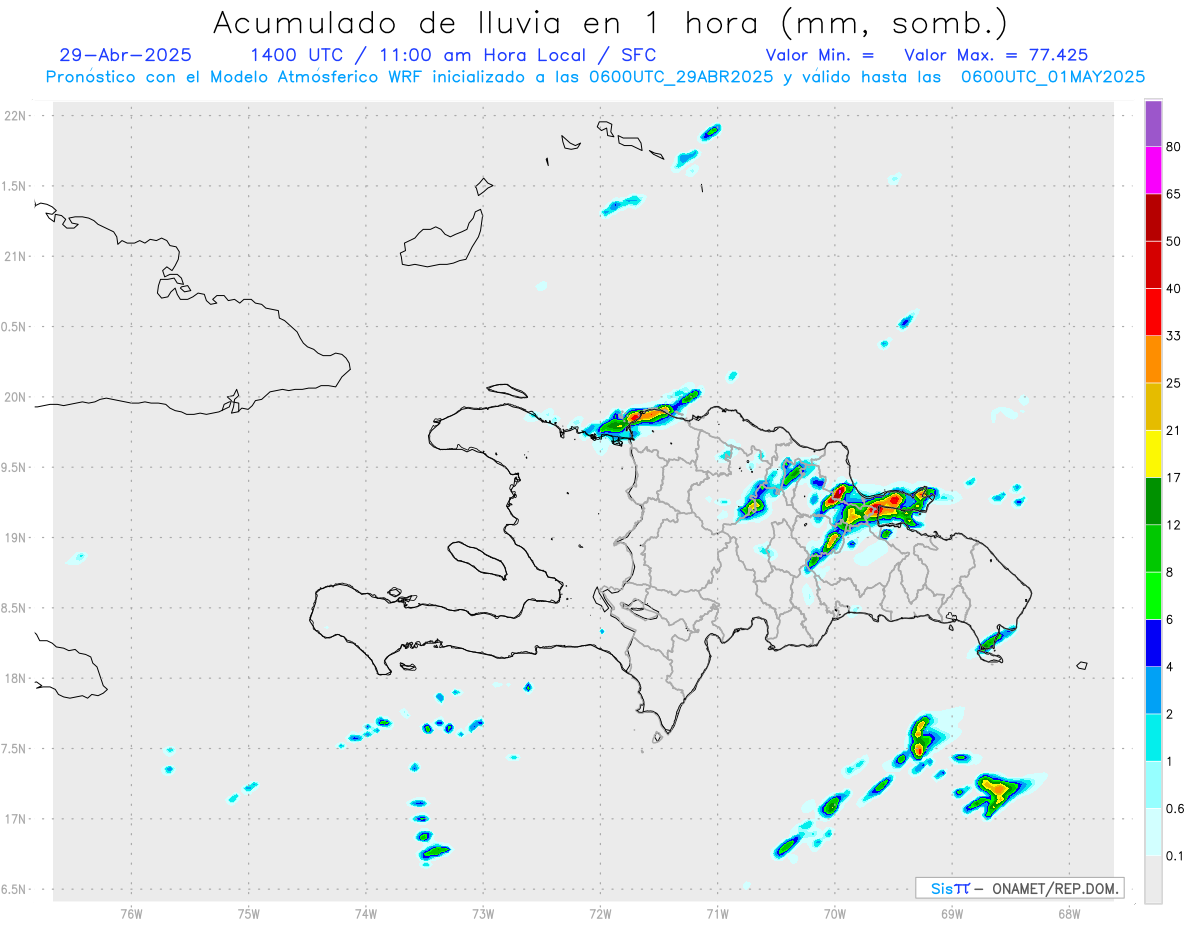This screenshot has width=1200, height=927.
Task: Click the '72W' longitude label
Action: [x=600, y=913]
